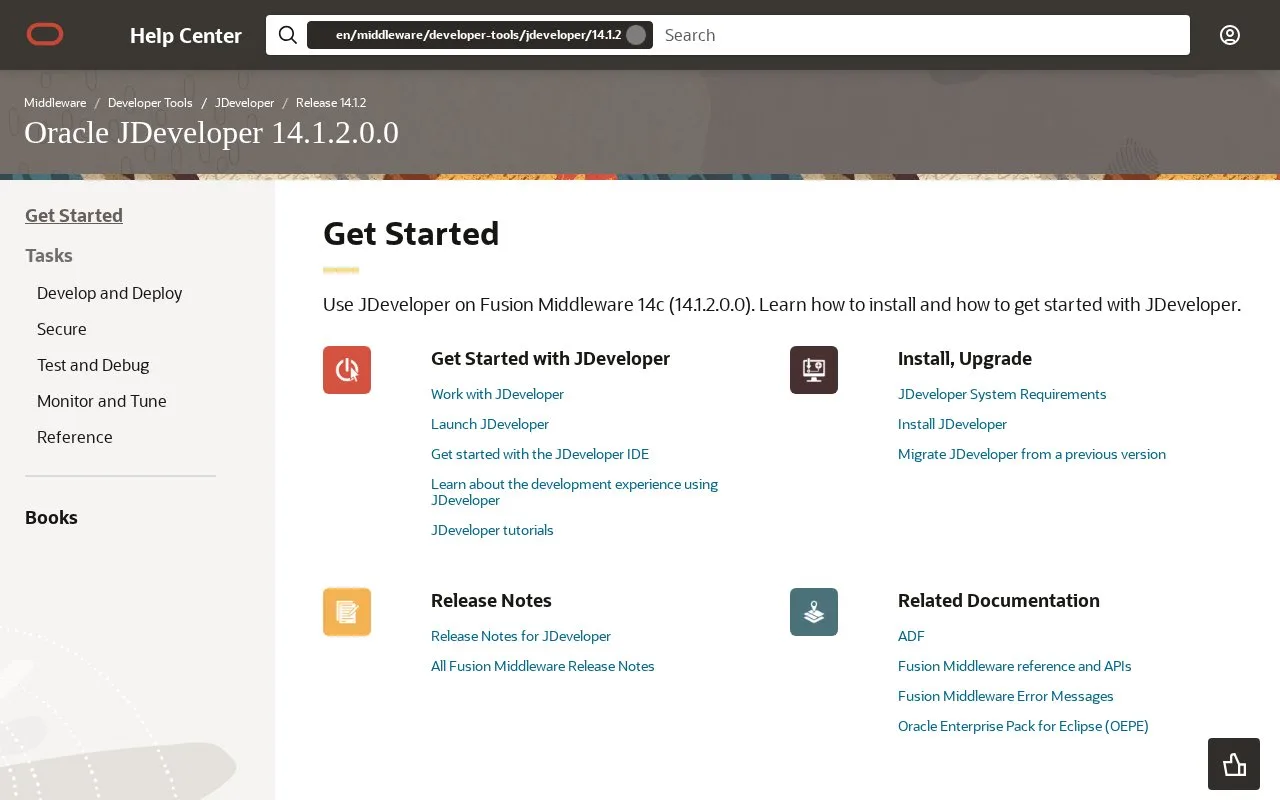Open Middleware breadcrumb link
Image resolution: width=1280 pixels, height=800 pixels.
tap(55, 103)
